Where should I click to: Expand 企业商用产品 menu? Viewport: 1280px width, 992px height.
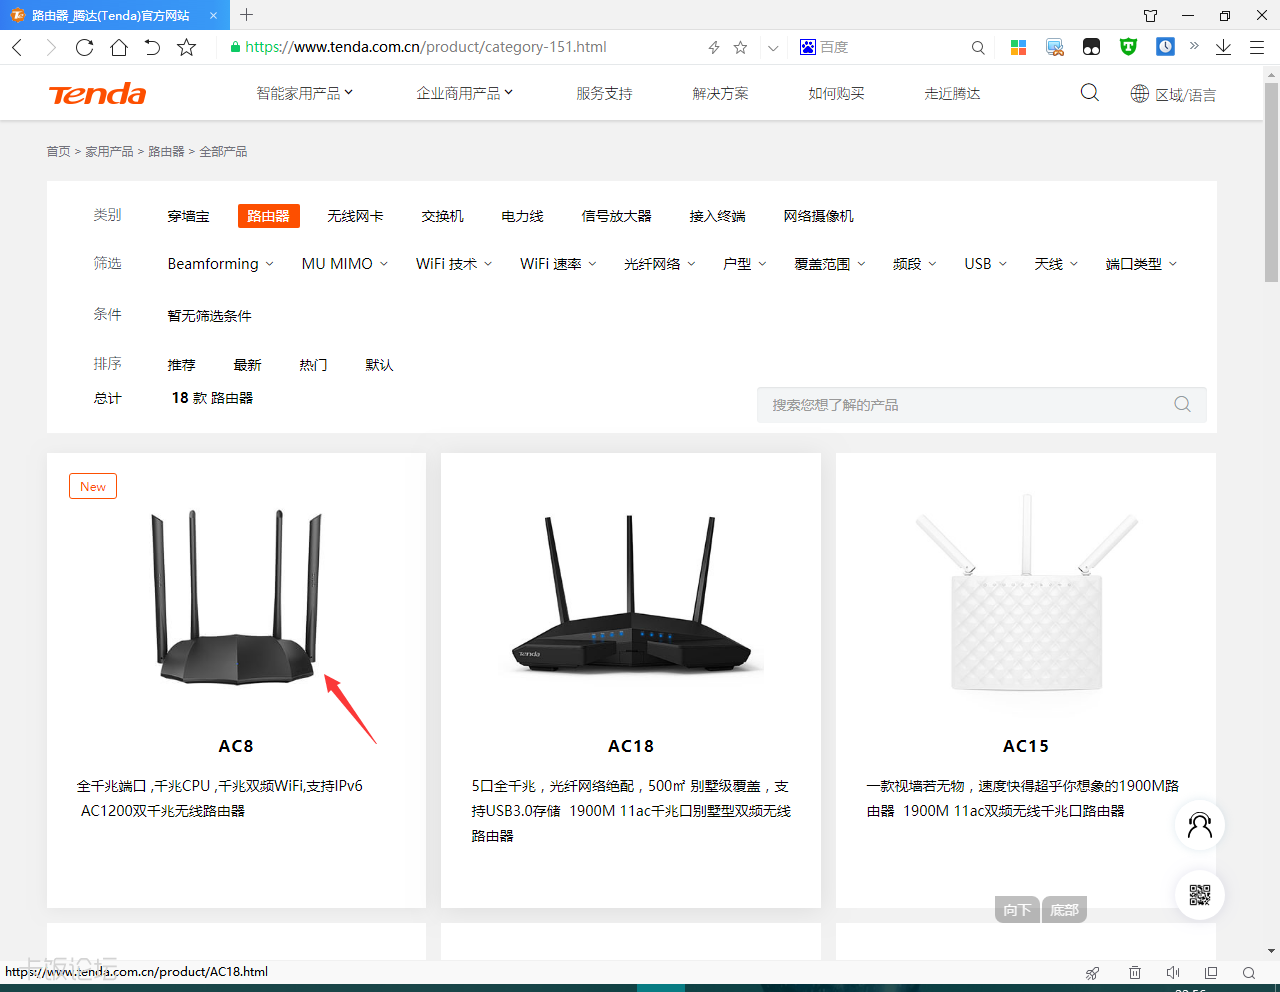pyautogui.click(x=464, y=93)
